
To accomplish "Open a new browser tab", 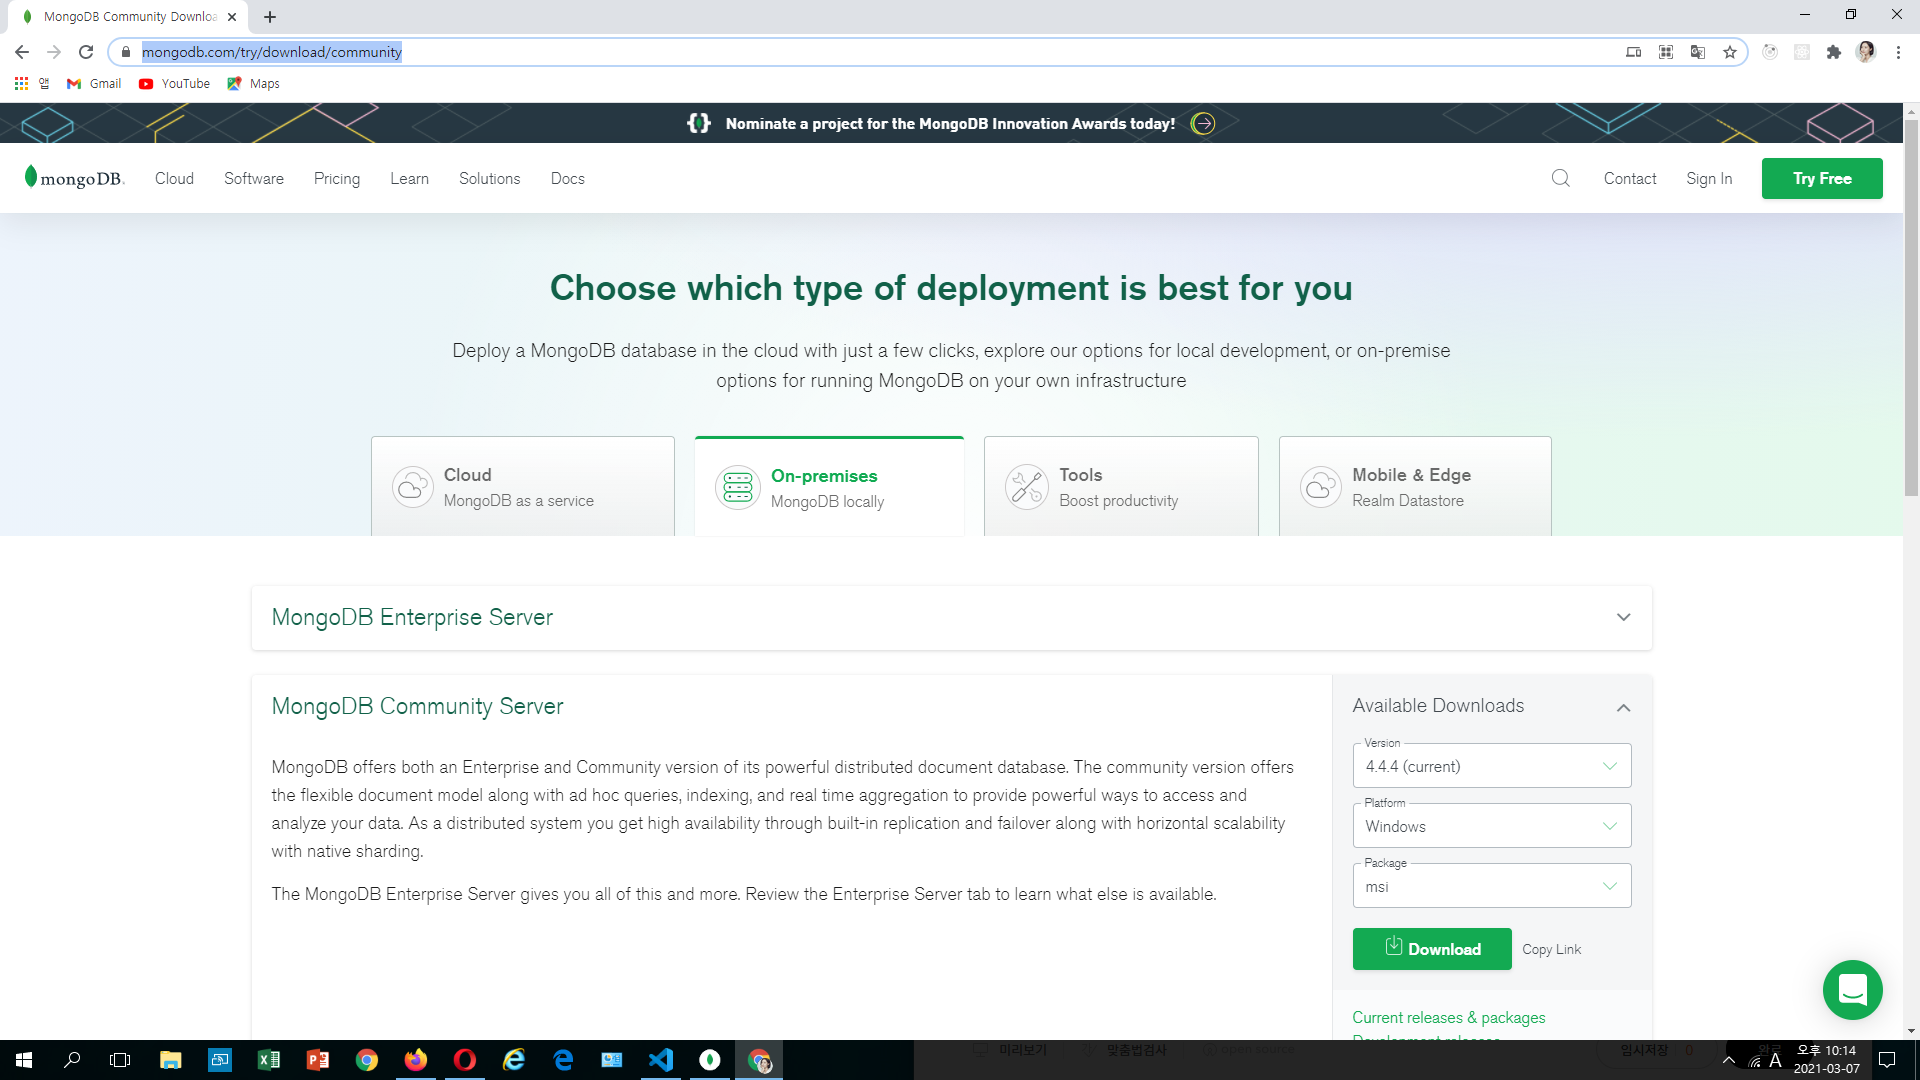I will click(x=270, y=17).
